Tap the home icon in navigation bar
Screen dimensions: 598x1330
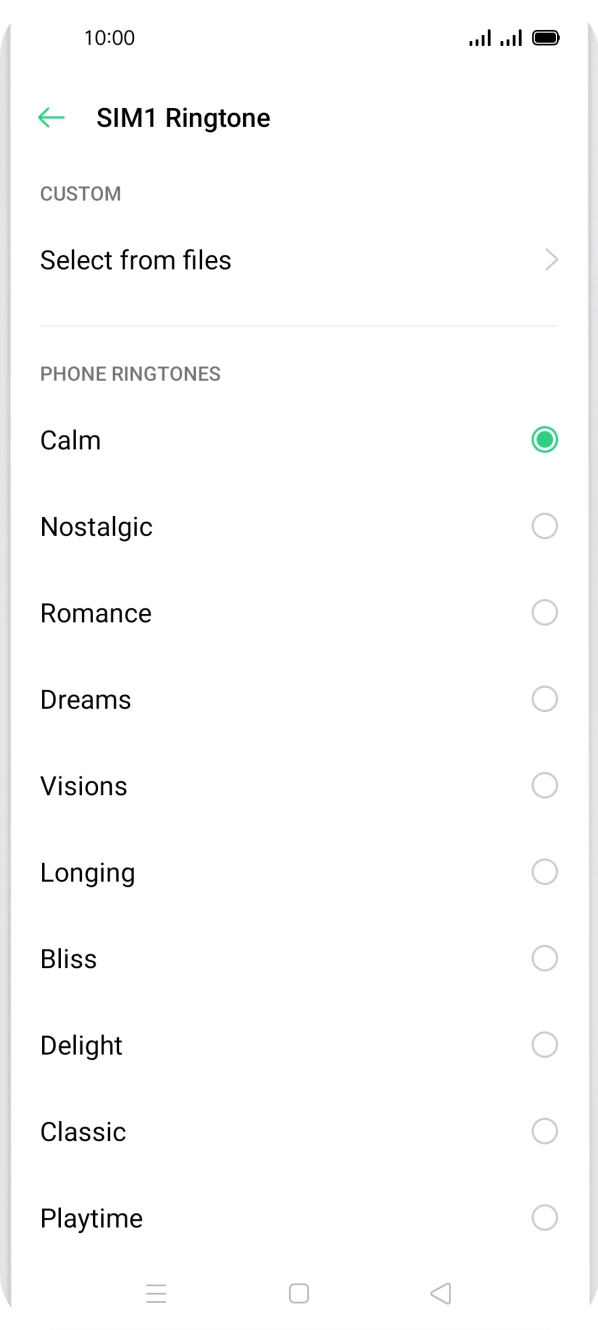pyautogui.click(x=298, y=1293)
